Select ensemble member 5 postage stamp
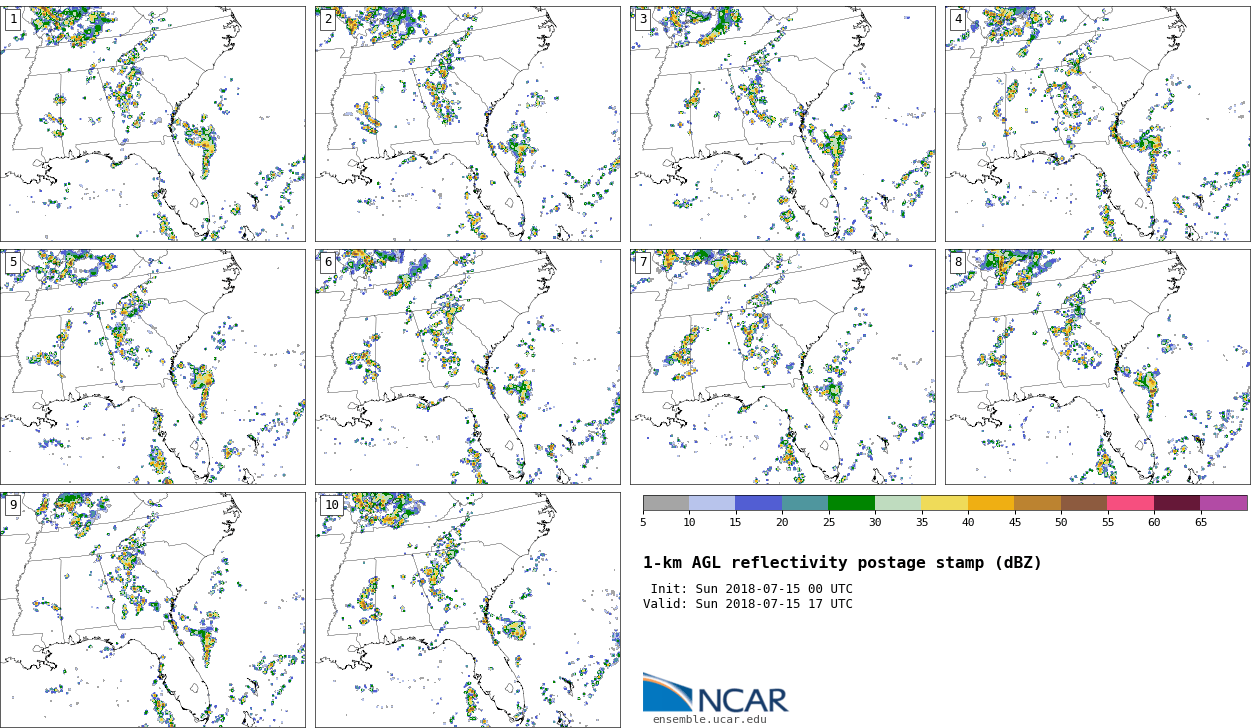This screenshot has width=1260, height=728. tap(152, 366)
